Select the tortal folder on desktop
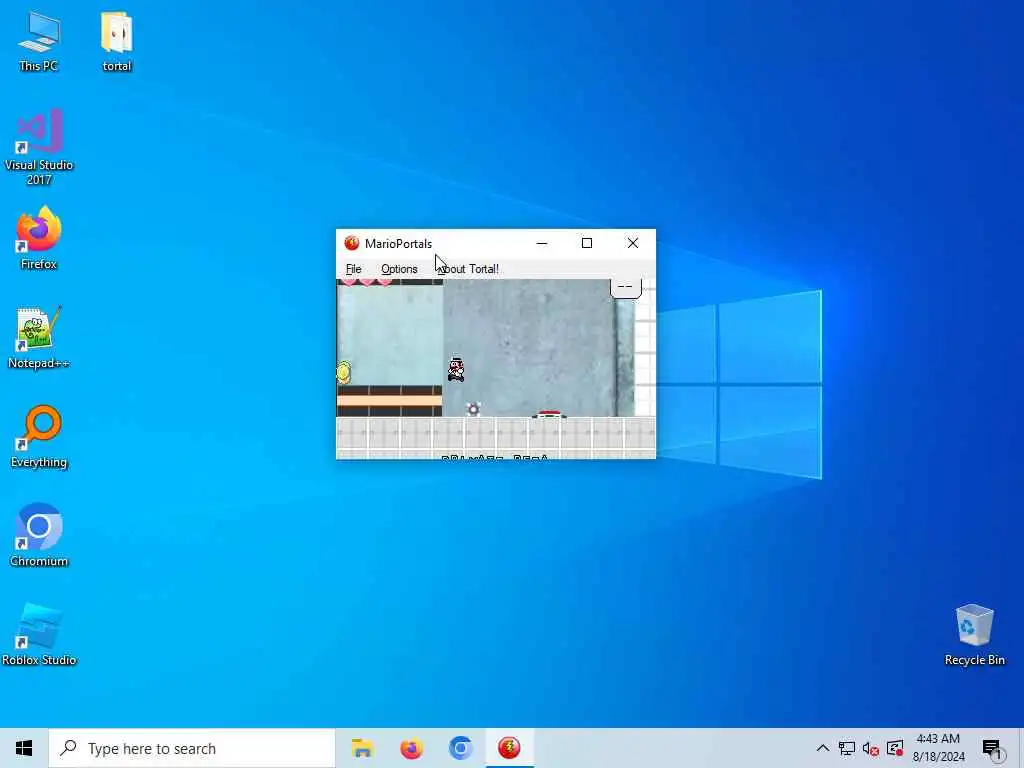1024x768 pixels. 117,41
